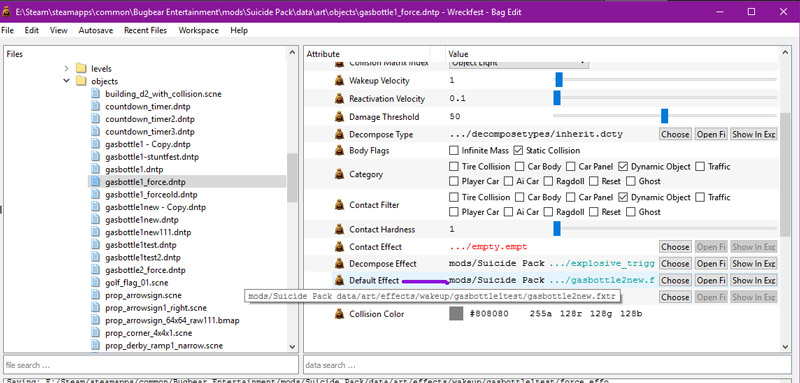
Task: Click Show In Explorer for Decompose Effect
Action: coord(754,264)
